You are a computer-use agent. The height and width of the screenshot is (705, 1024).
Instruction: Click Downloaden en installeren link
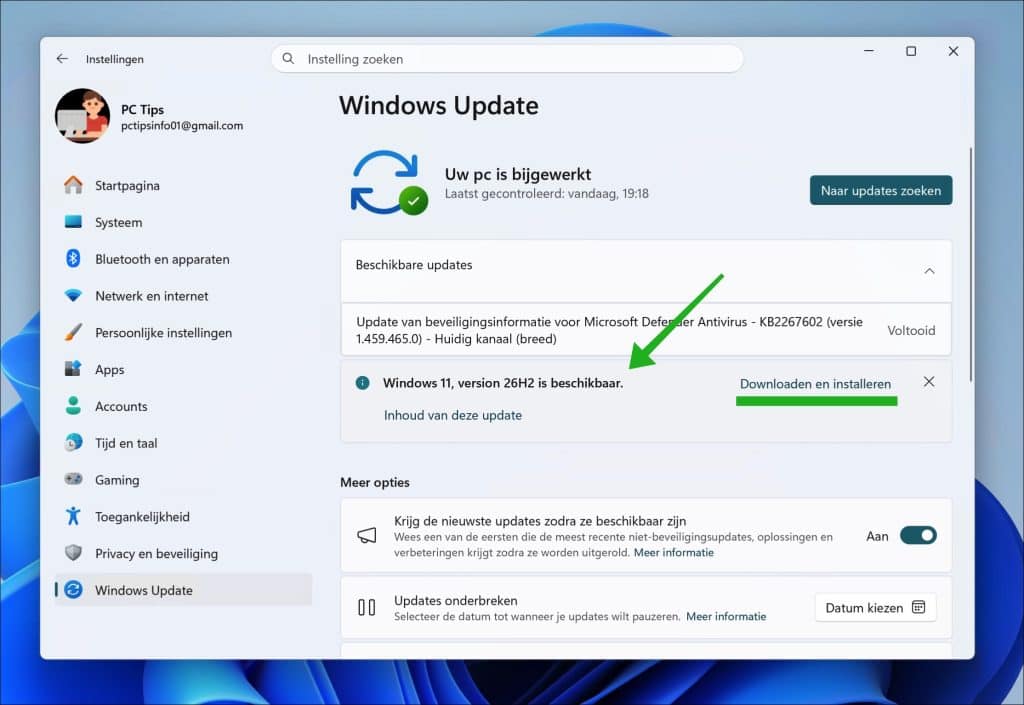[x=815, y=384]
